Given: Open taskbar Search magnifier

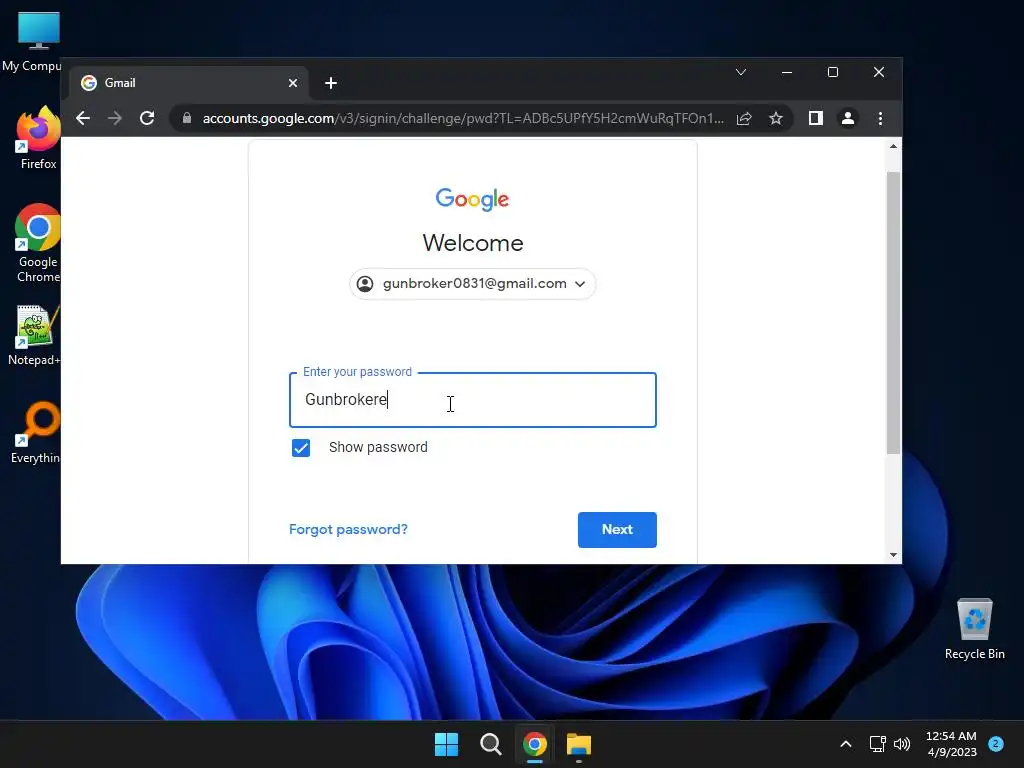Looking at the screenshot, I should point(490,744).
